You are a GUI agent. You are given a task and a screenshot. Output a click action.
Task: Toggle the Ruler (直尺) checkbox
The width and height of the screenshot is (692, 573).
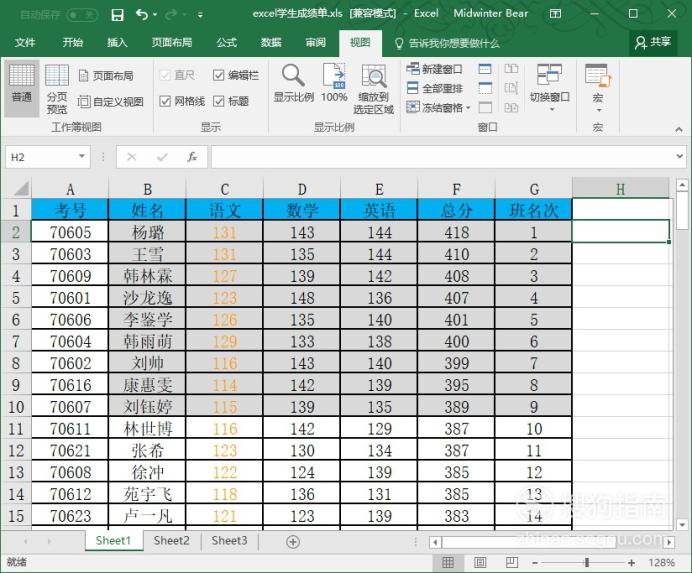pos(165,75)
